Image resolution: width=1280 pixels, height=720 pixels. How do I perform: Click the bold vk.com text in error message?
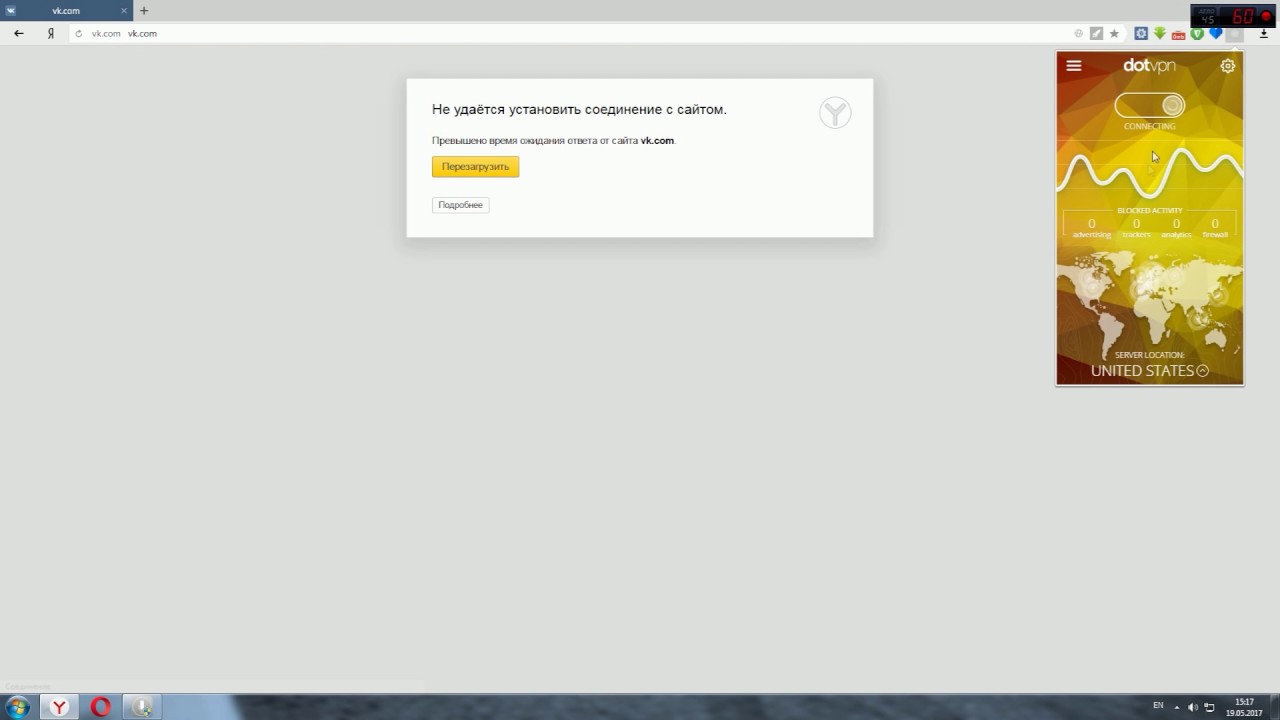pos(657,141)
